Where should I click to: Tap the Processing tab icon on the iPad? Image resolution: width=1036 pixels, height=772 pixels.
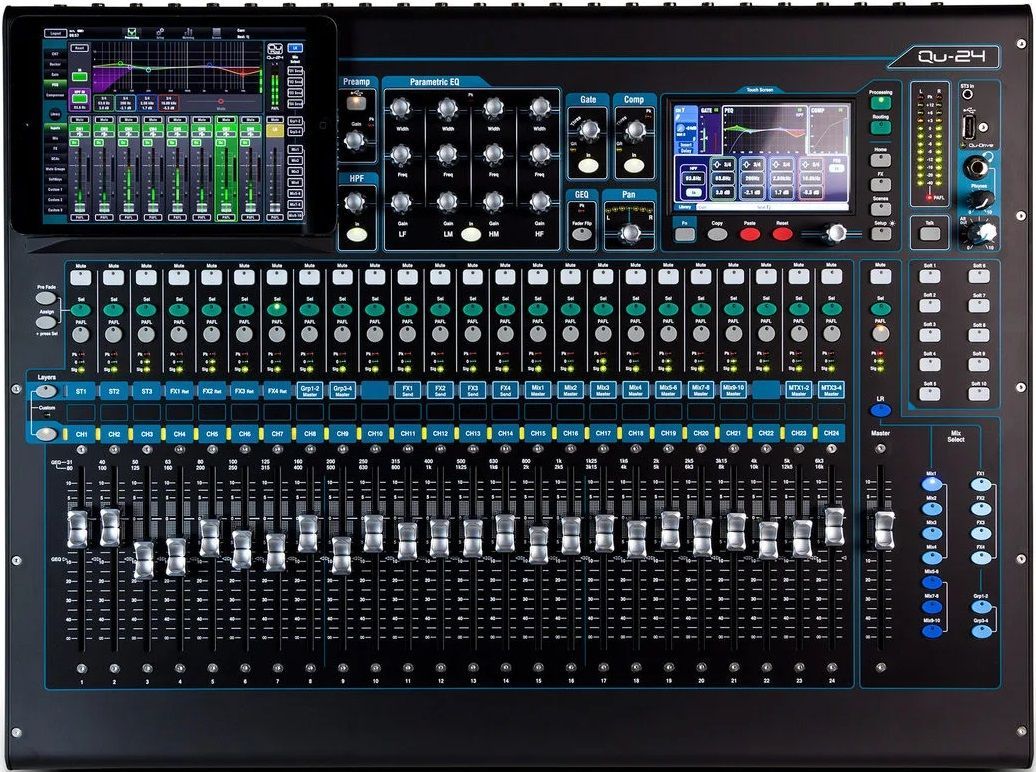click(x=131, y=34)
